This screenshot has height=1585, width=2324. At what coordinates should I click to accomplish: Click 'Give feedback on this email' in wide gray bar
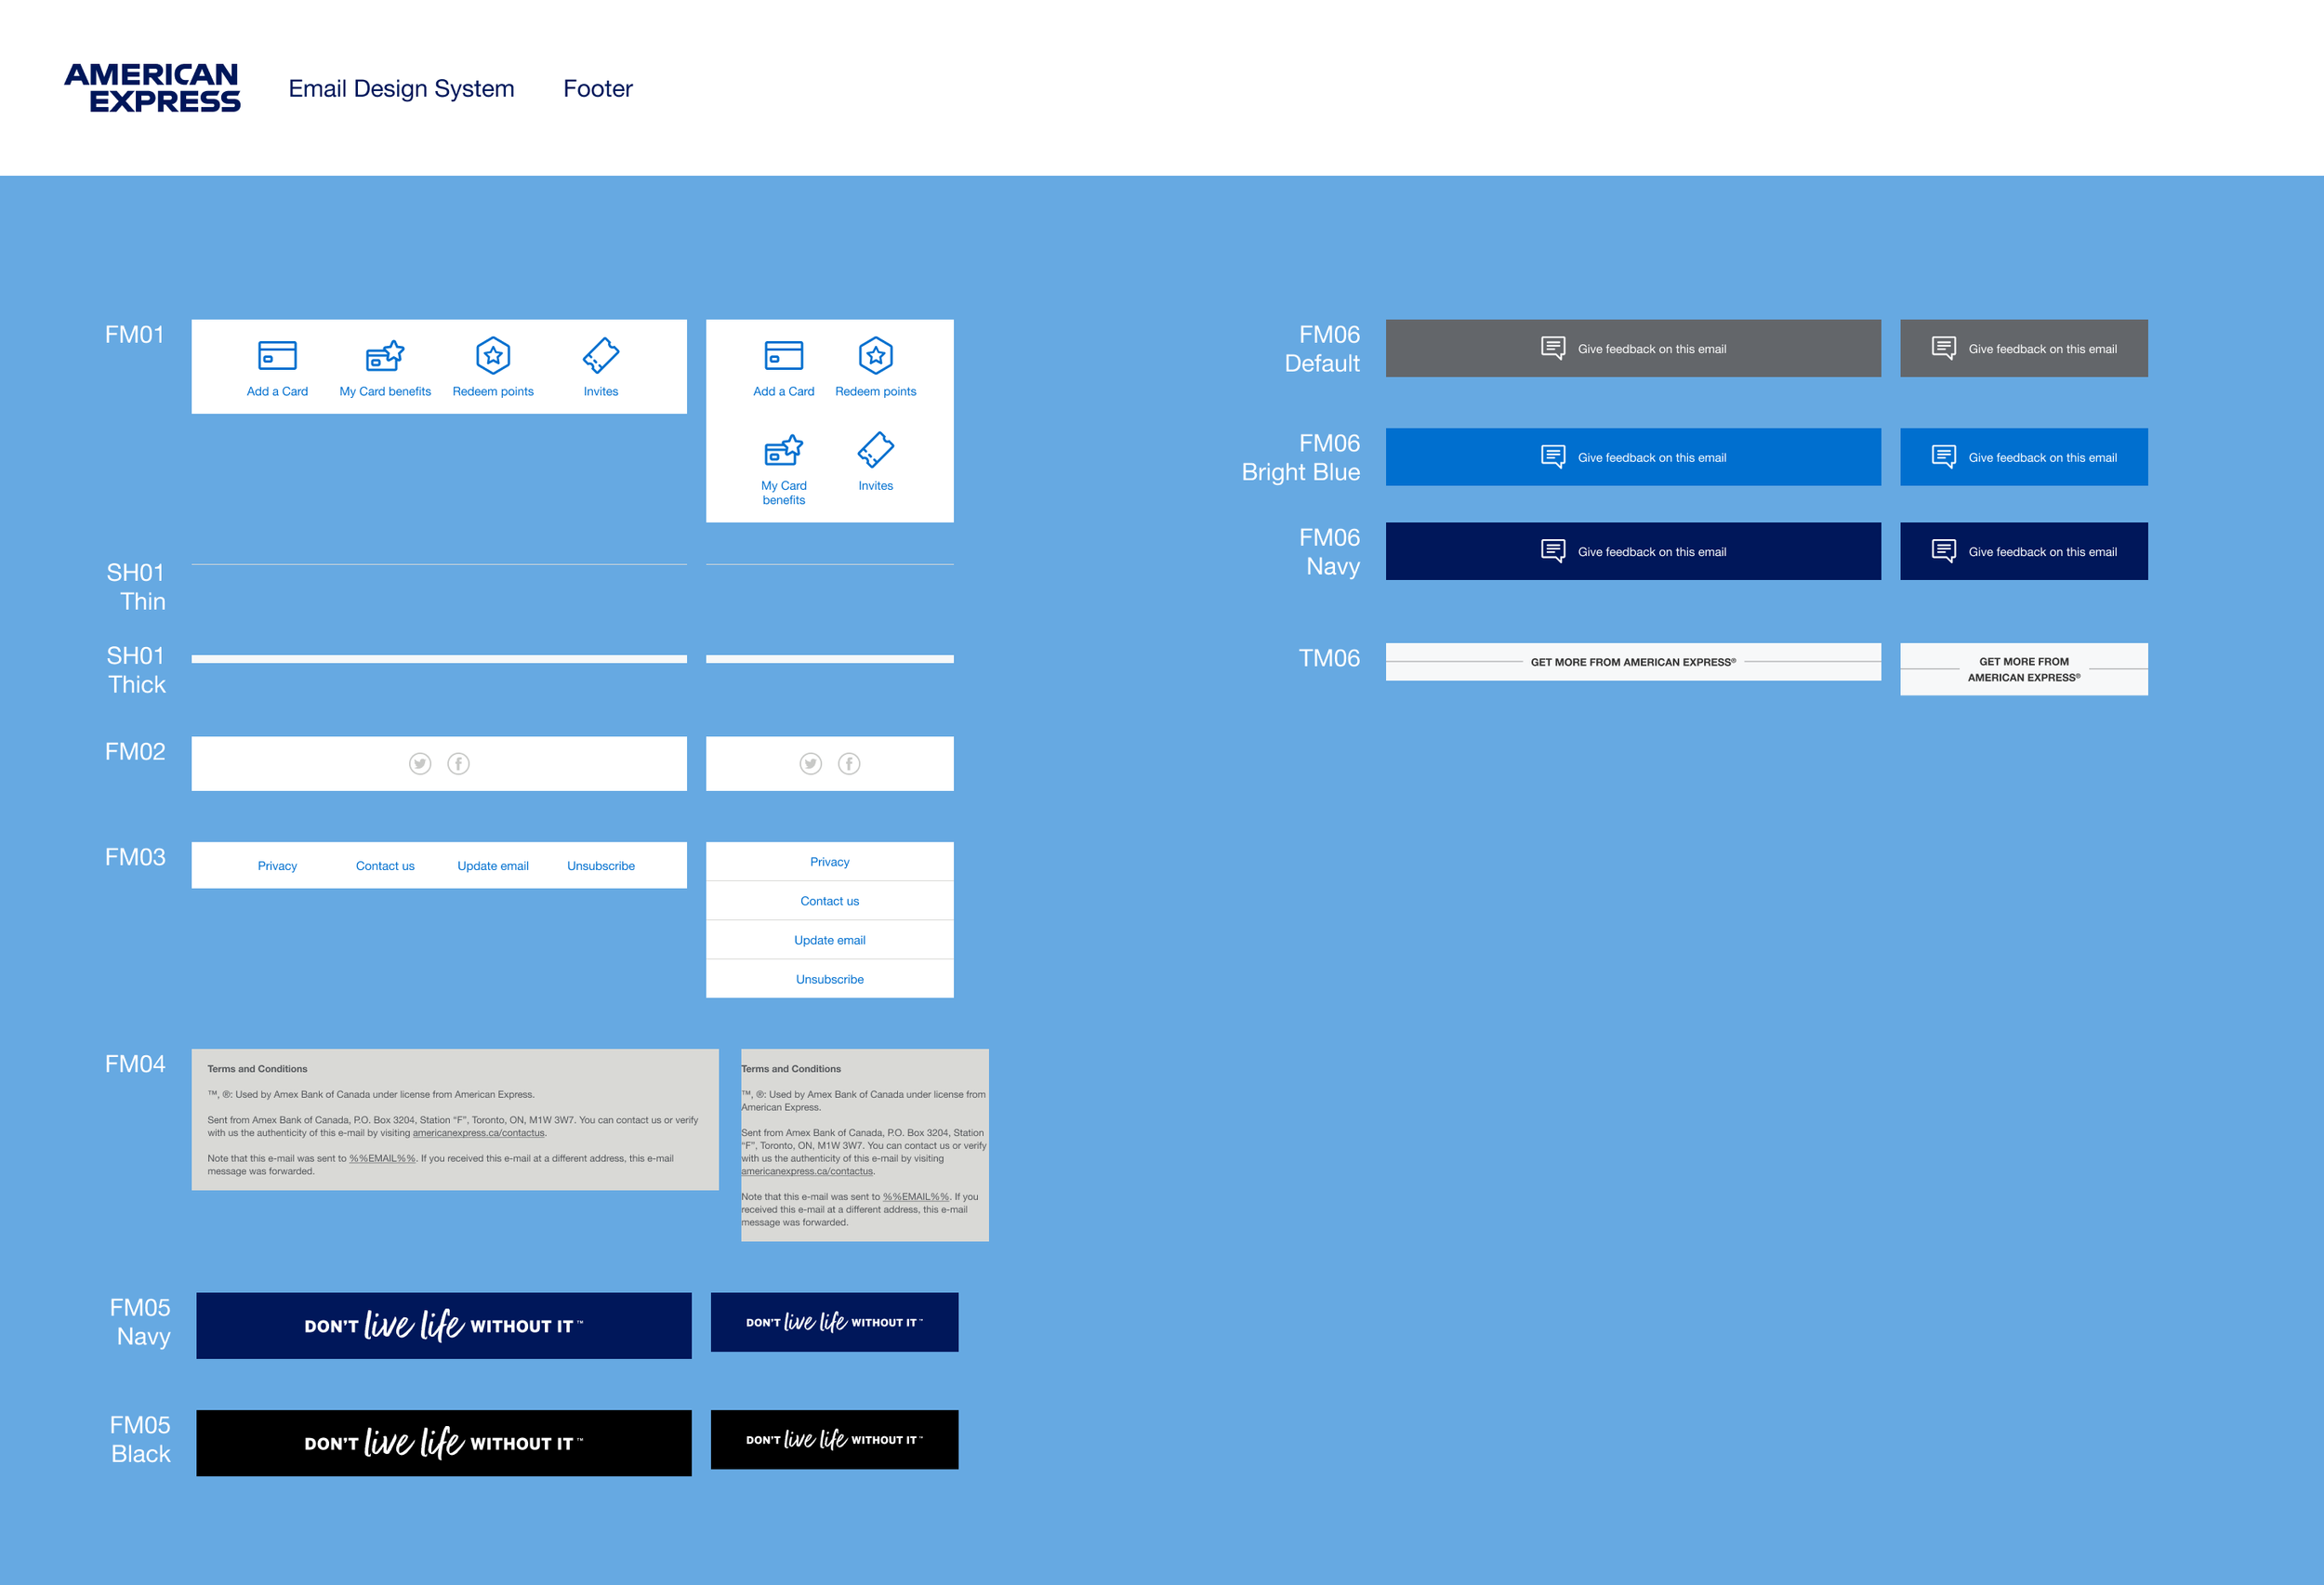[1652, 349]
